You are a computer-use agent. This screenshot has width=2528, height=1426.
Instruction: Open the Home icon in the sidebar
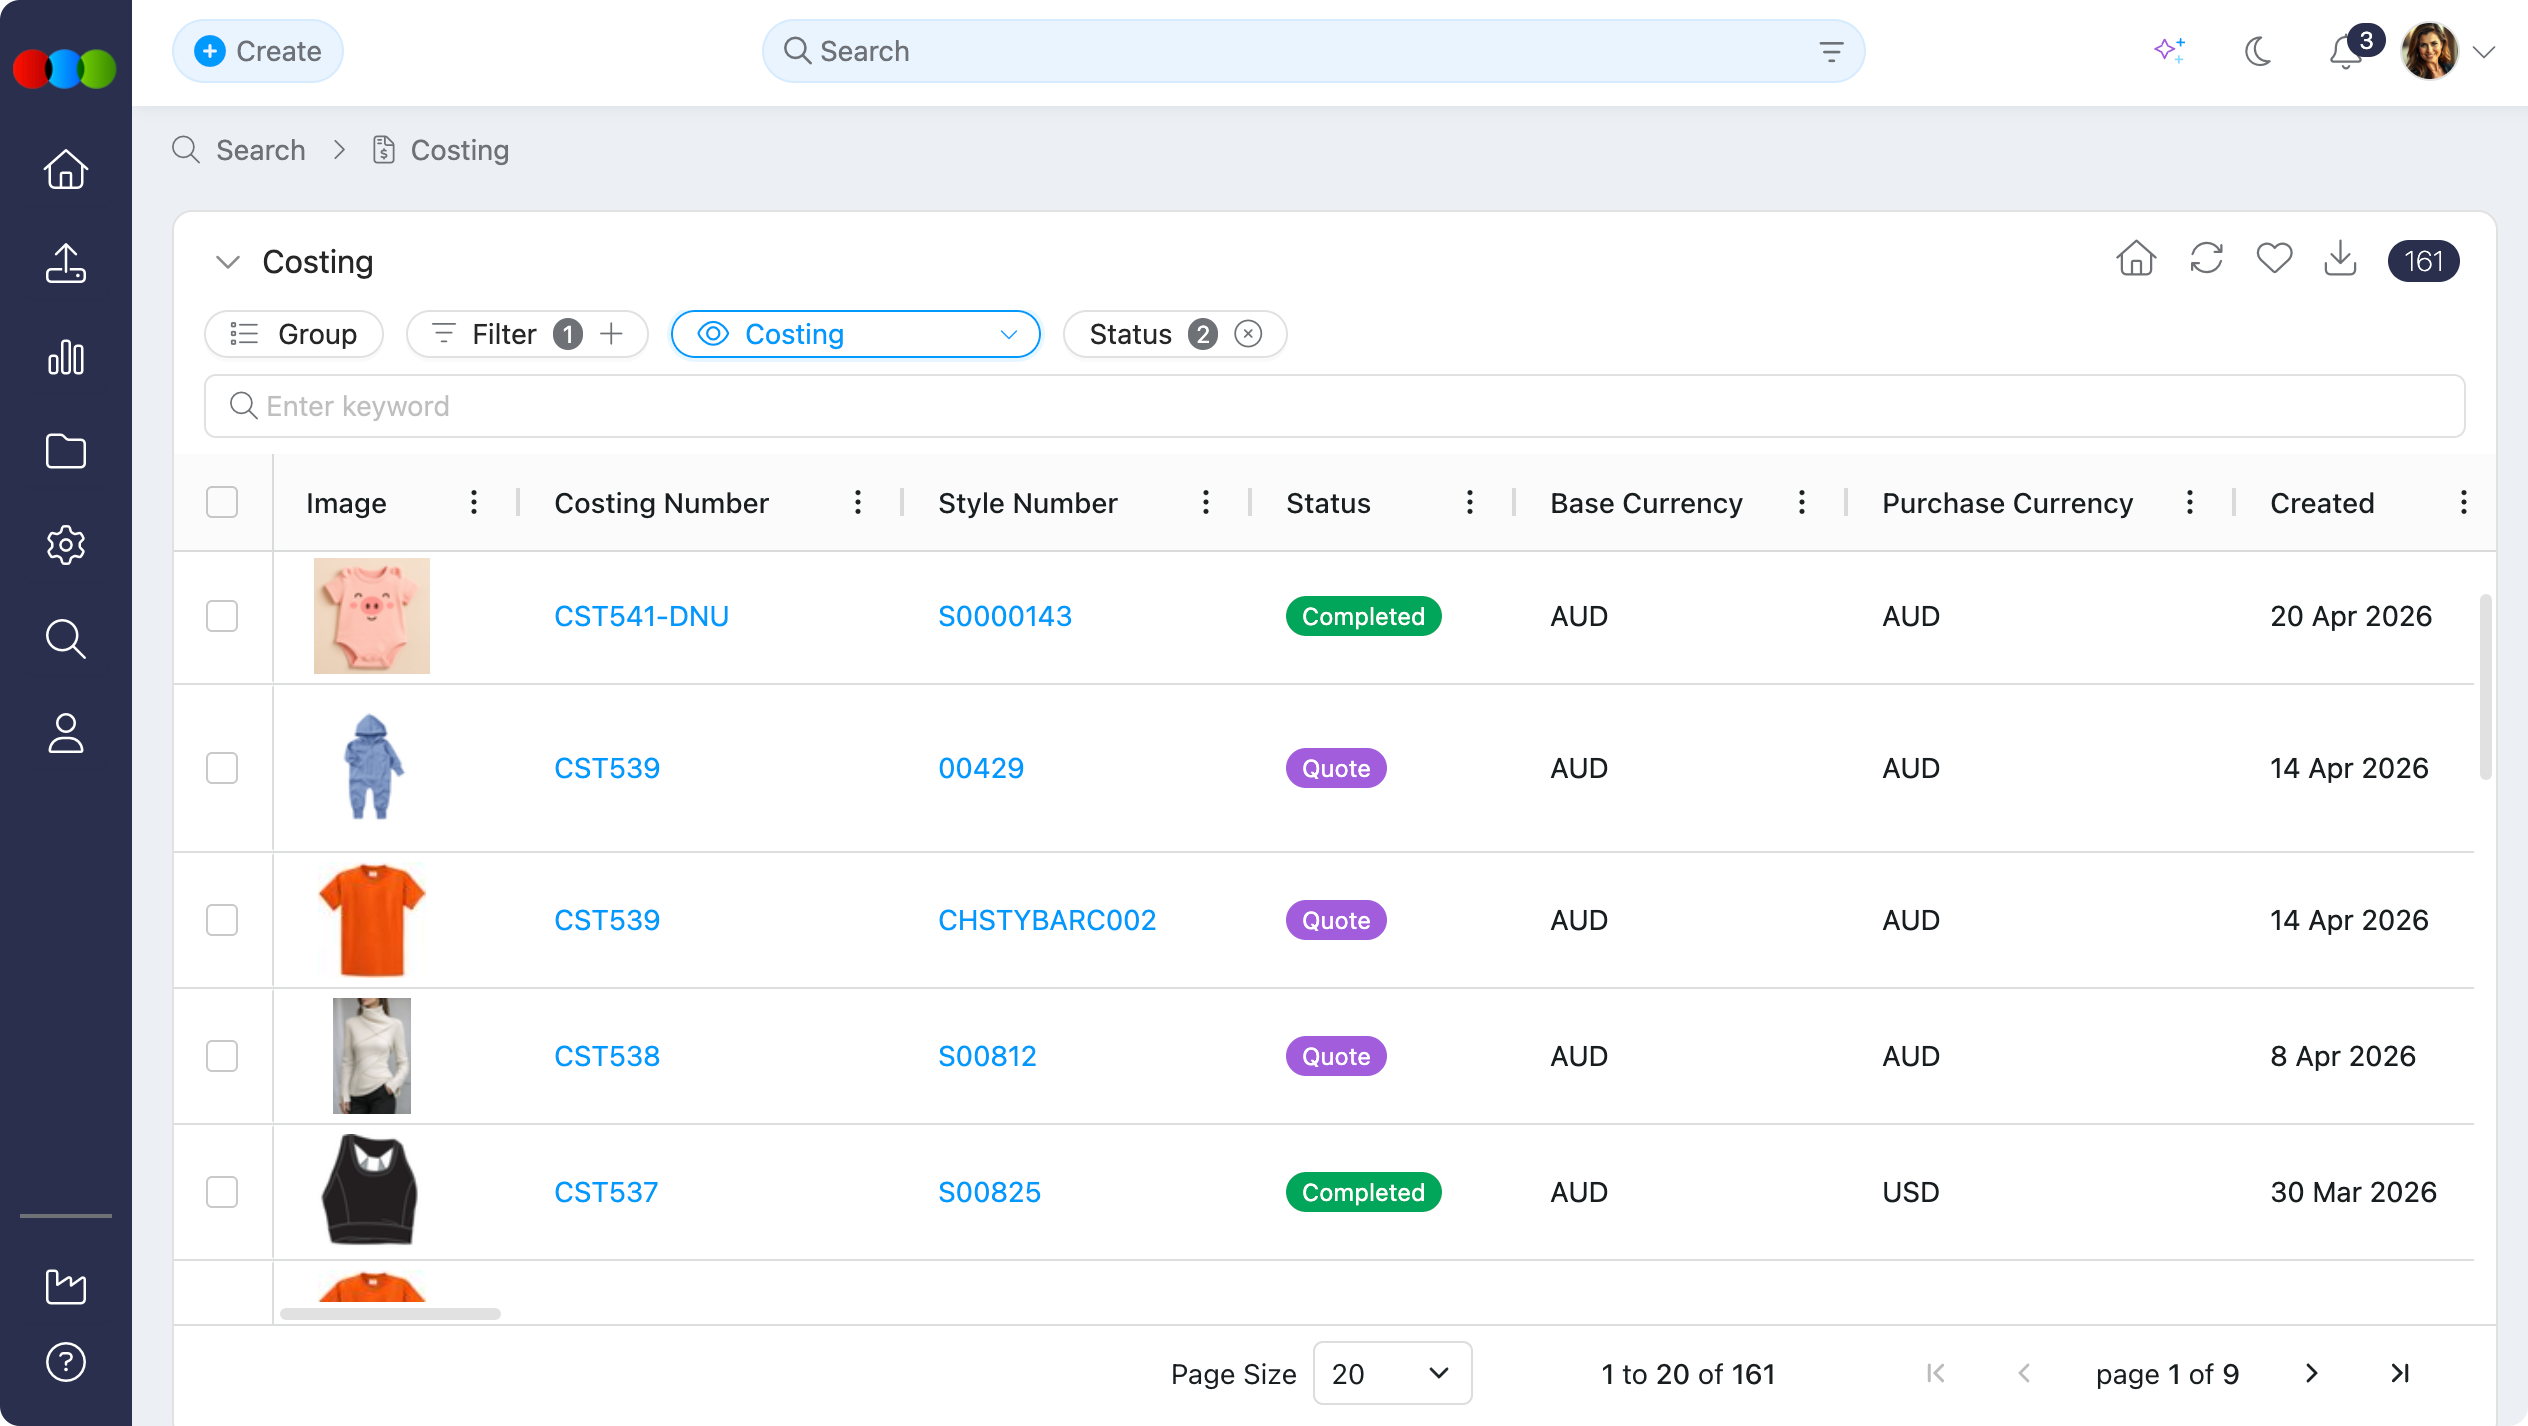coord(66,169)
